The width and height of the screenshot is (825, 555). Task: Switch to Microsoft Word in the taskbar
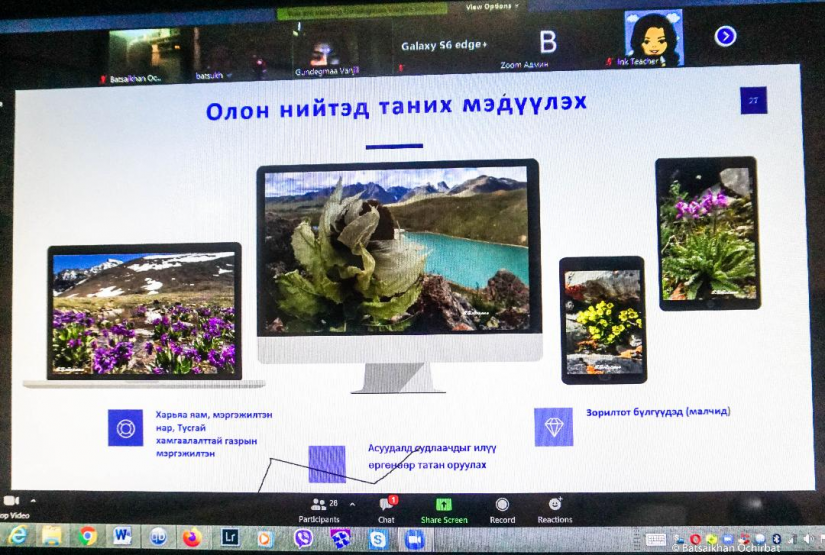click(x=123, y=537)
